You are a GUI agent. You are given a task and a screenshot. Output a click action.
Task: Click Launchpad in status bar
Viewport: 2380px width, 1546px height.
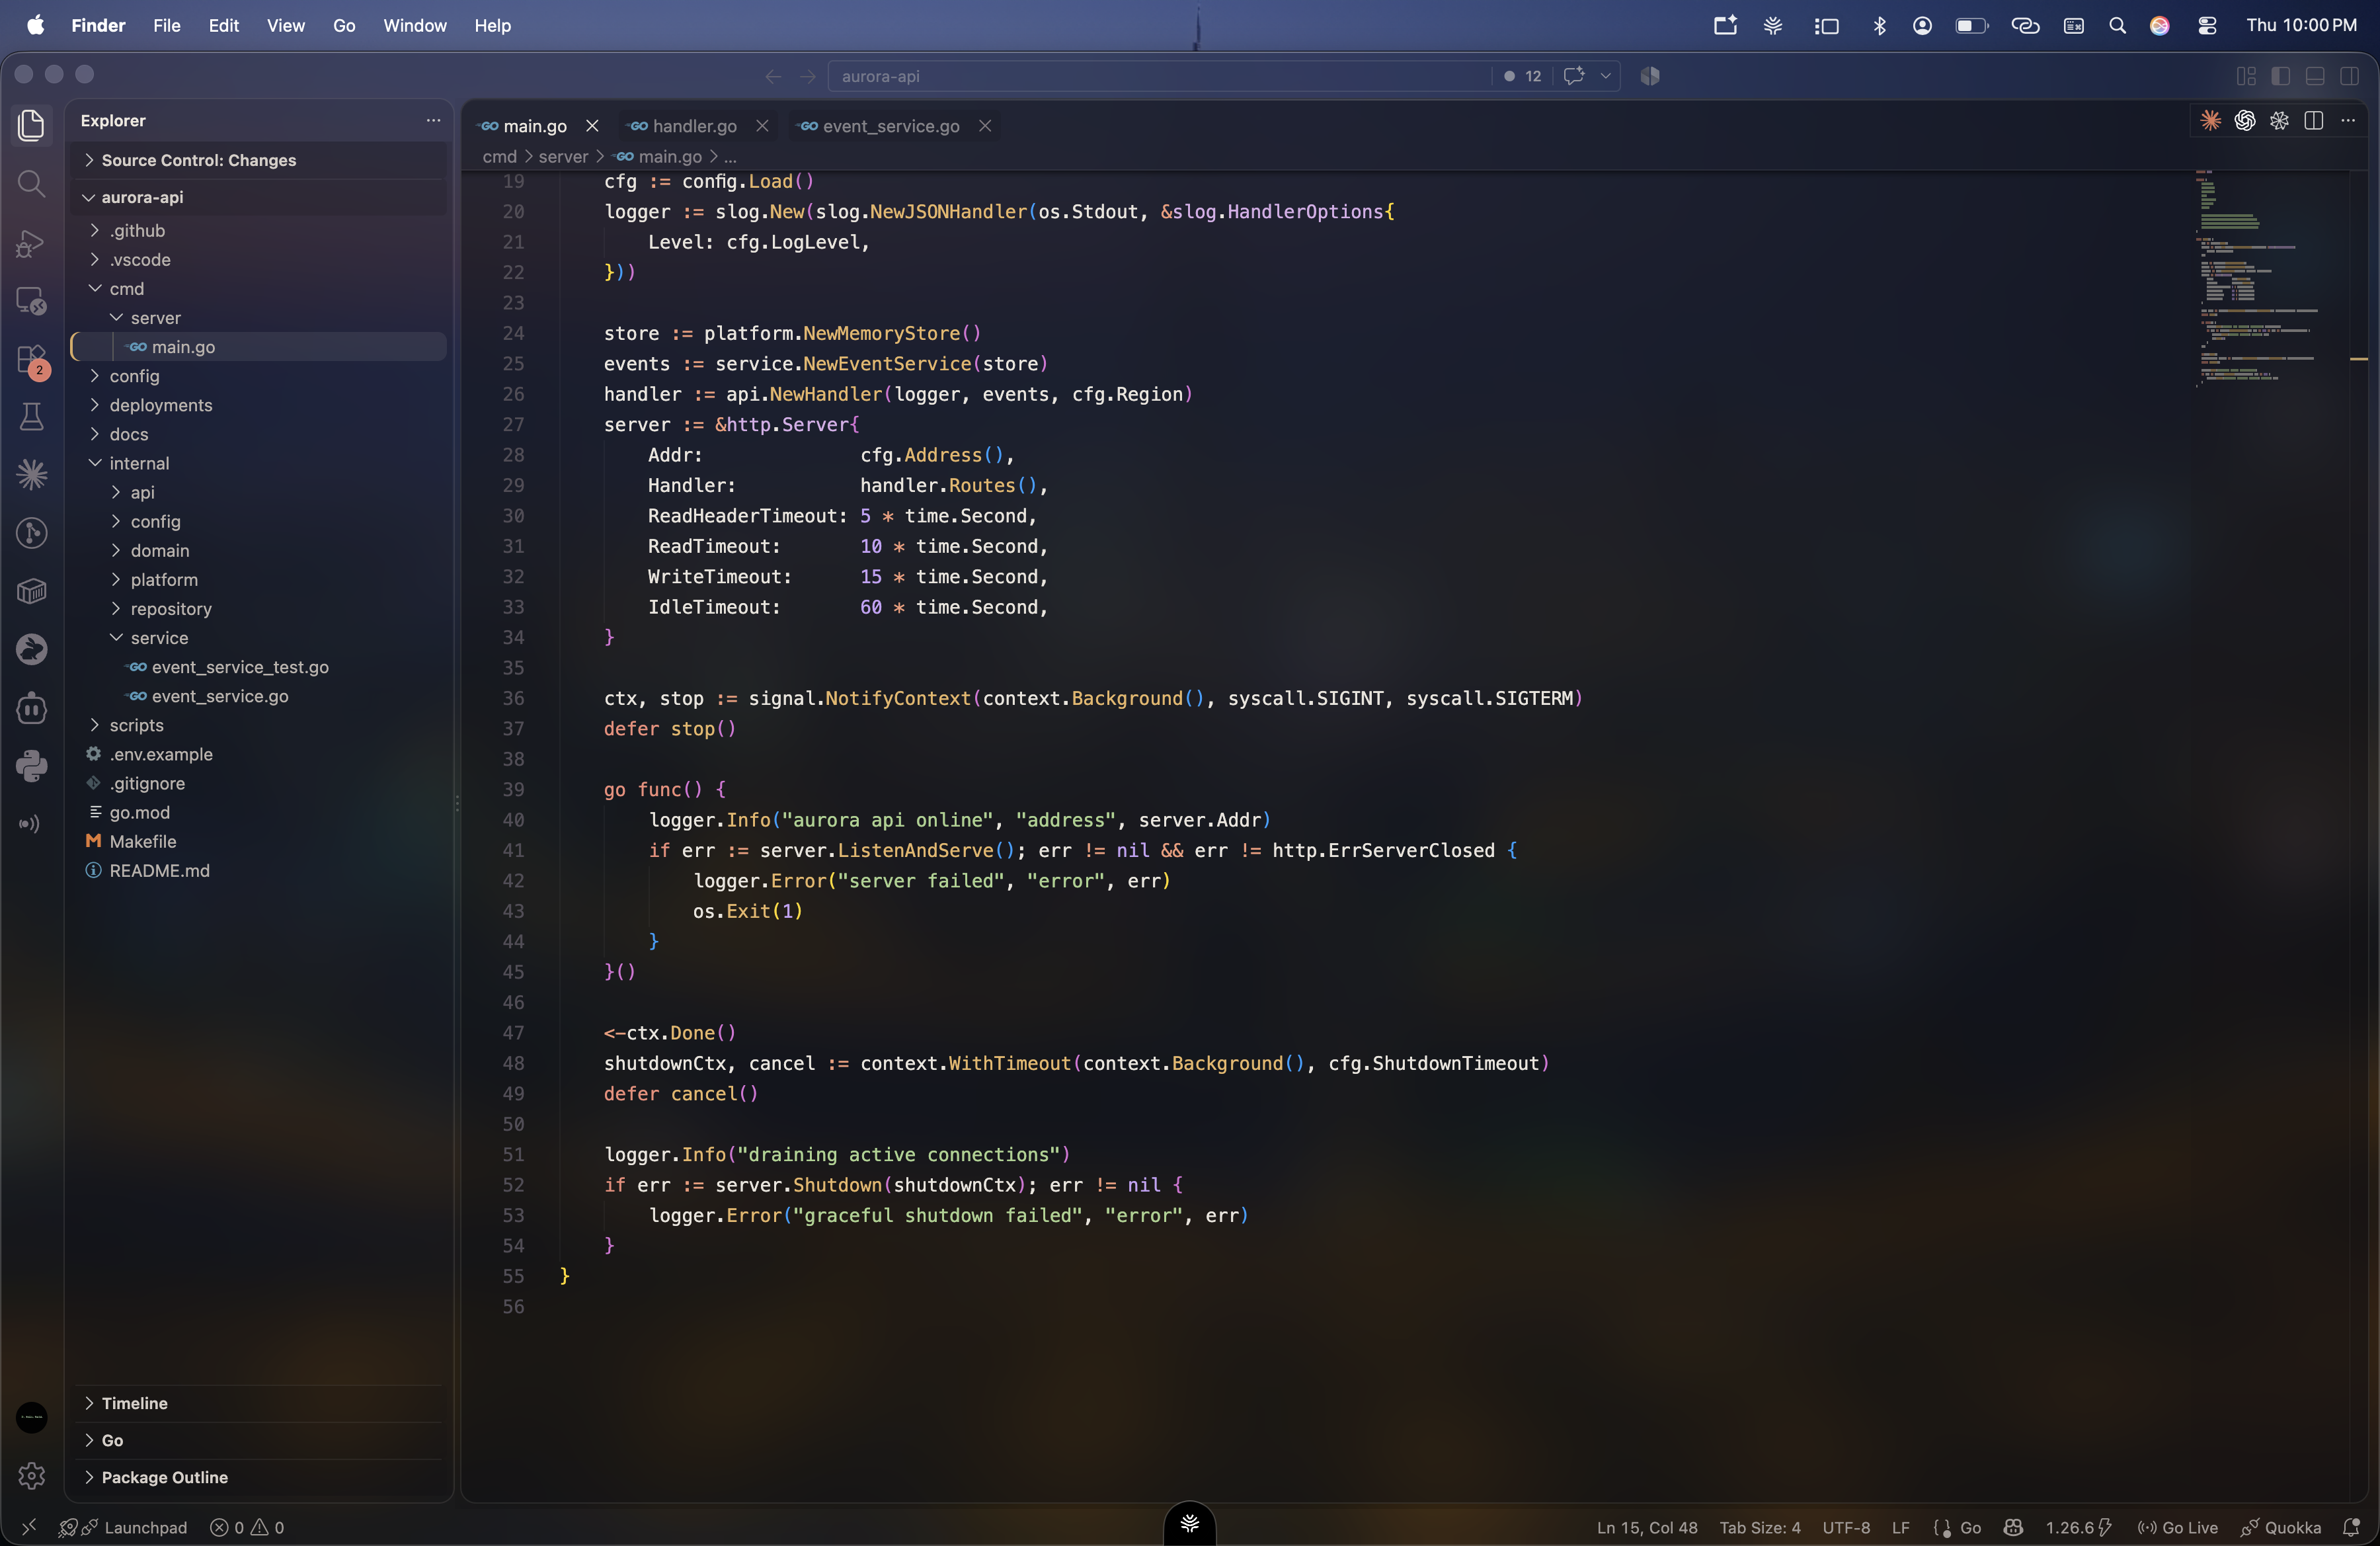(123, 1527)
